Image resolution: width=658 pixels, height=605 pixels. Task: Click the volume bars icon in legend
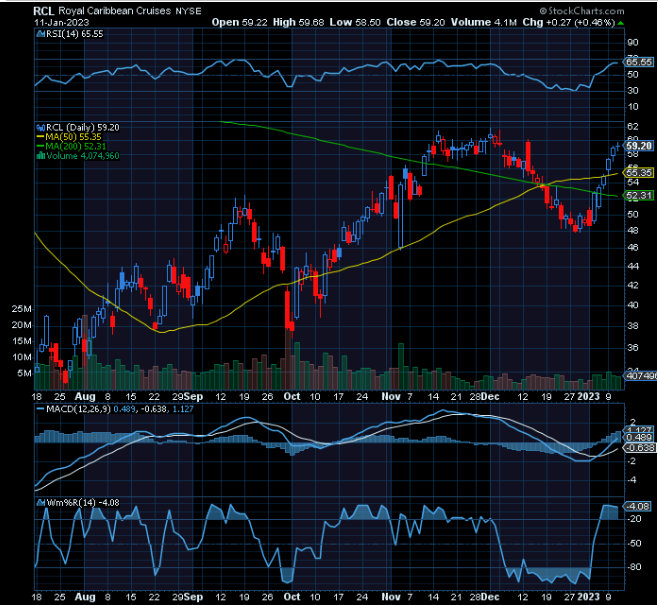click(39, 155)
